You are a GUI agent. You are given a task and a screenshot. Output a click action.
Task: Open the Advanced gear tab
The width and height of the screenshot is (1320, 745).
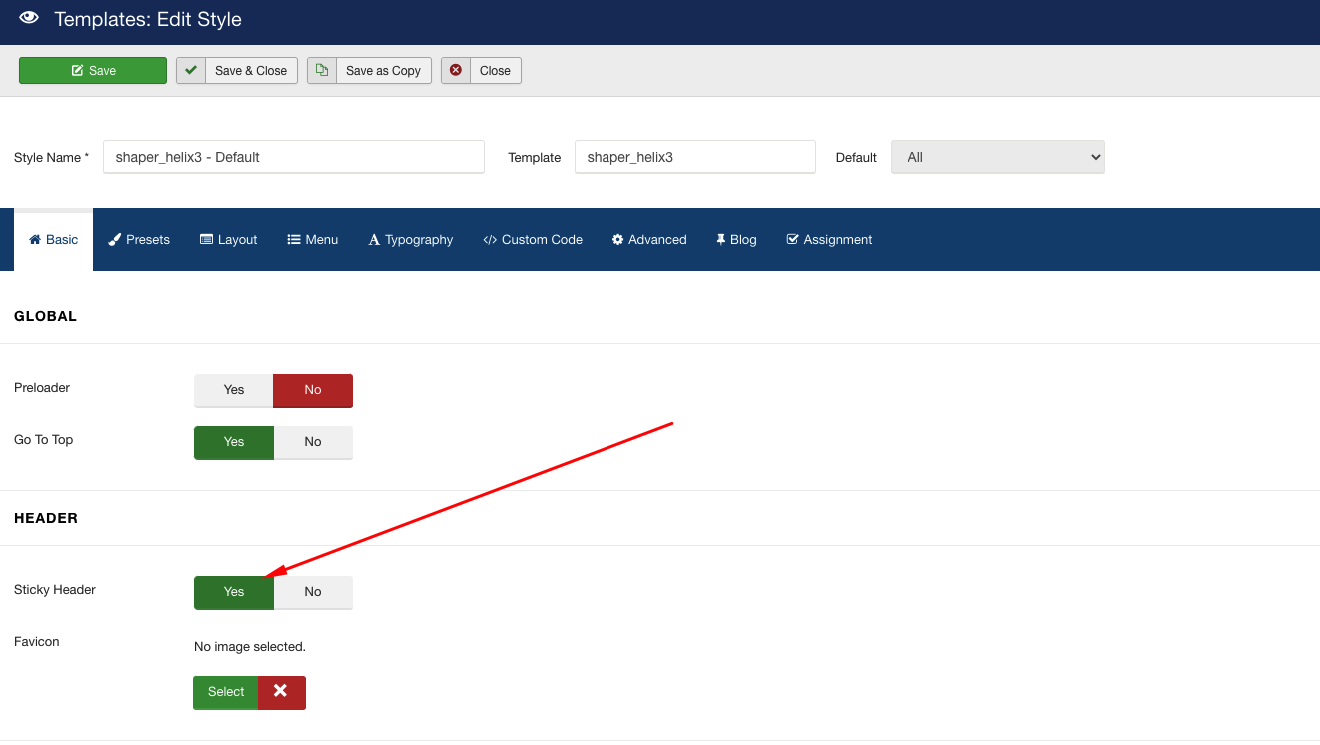click(x=649, y=240)
